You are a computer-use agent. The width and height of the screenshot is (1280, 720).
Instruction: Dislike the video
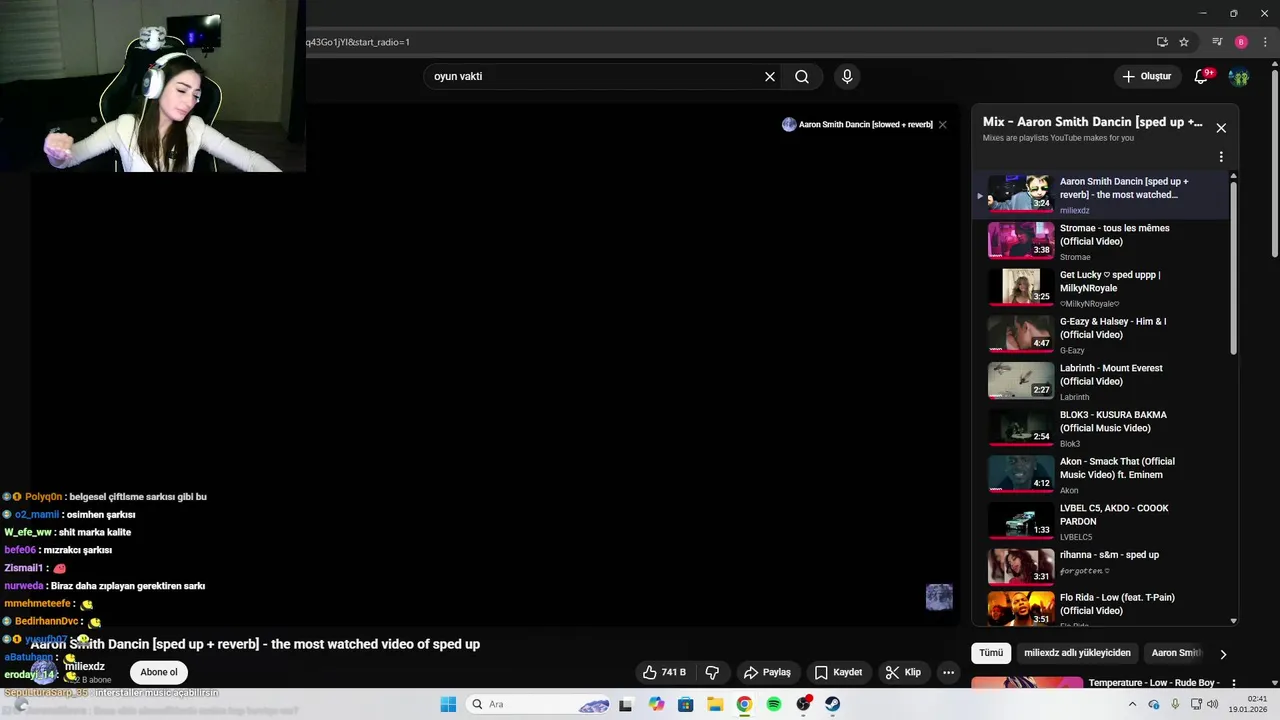click(x=713, y=672)
